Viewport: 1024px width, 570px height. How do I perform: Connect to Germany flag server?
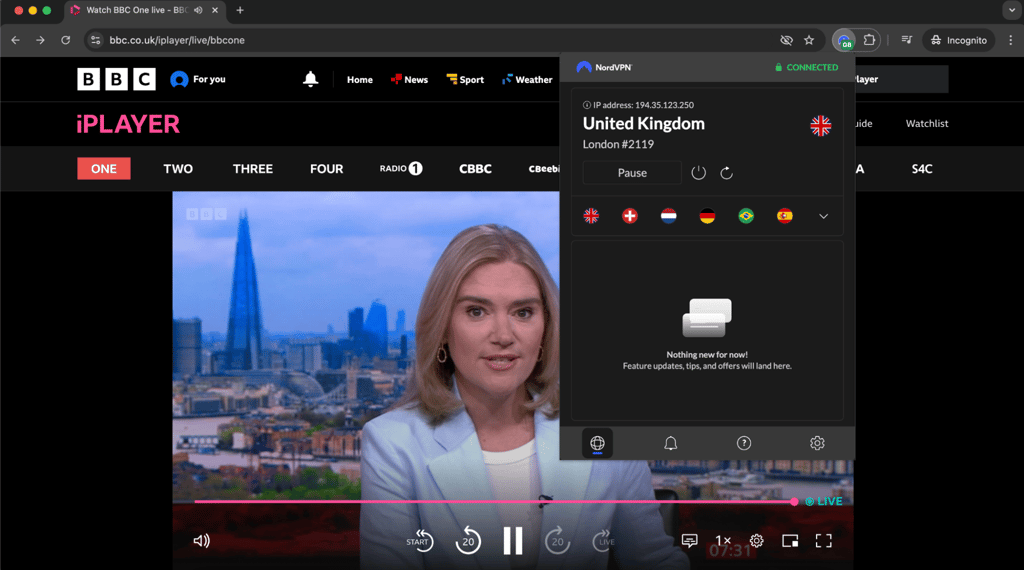(707, 215)
